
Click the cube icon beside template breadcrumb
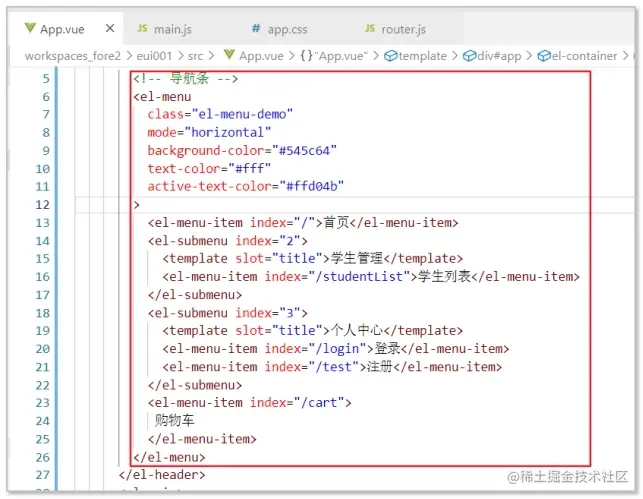coord(391,55)
